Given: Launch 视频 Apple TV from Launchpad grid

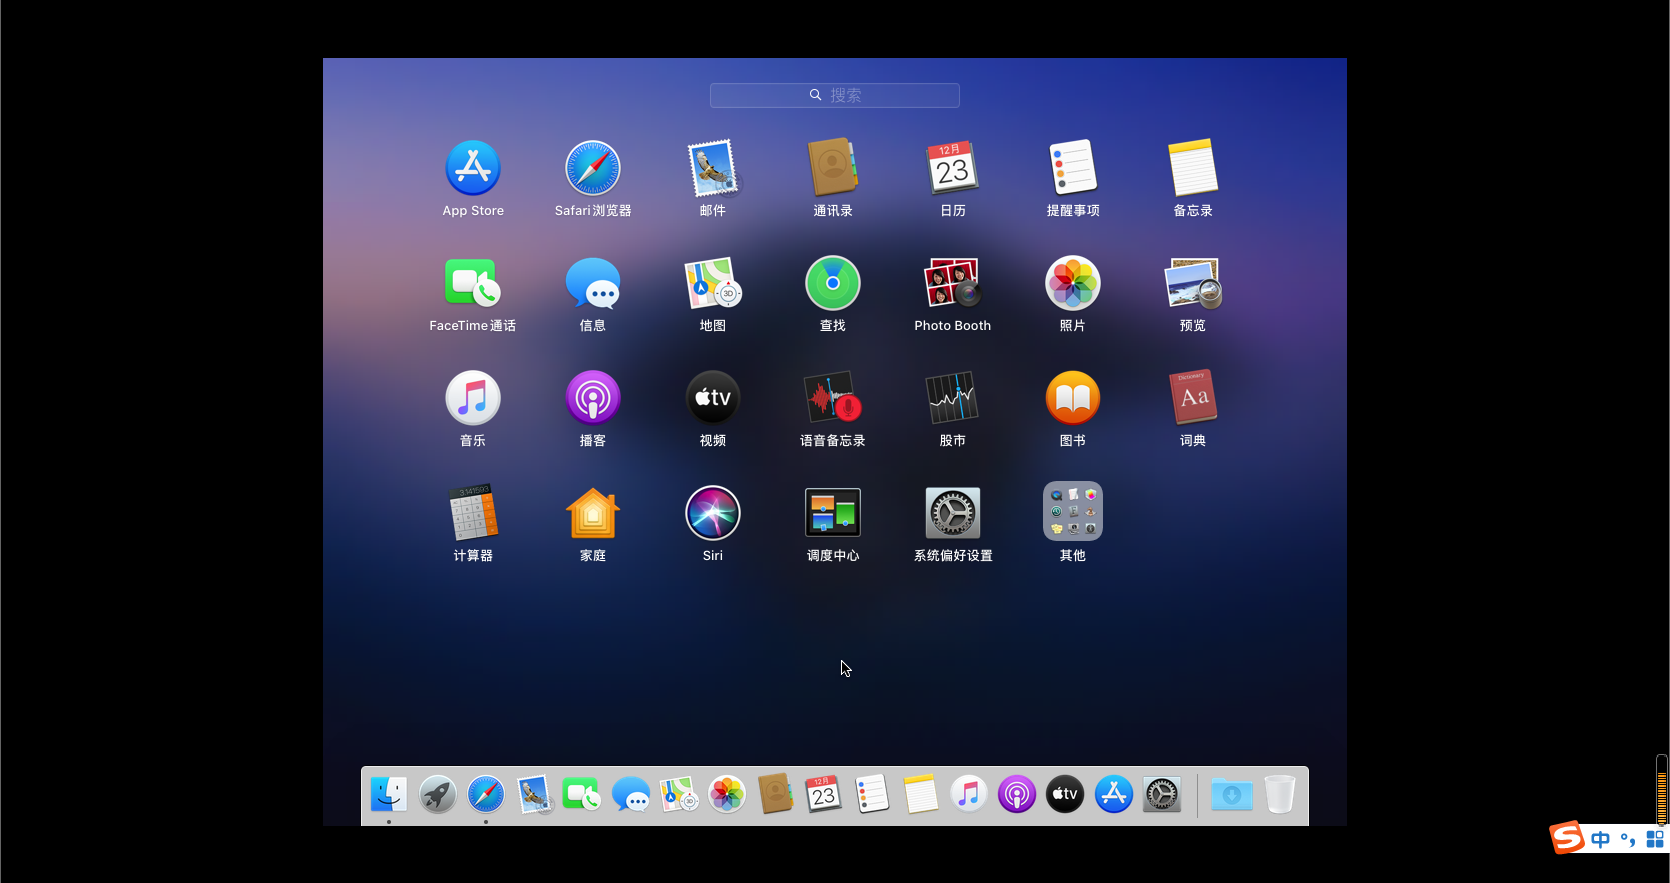Looking at the screenshot, I should click(x=713, y=398).
